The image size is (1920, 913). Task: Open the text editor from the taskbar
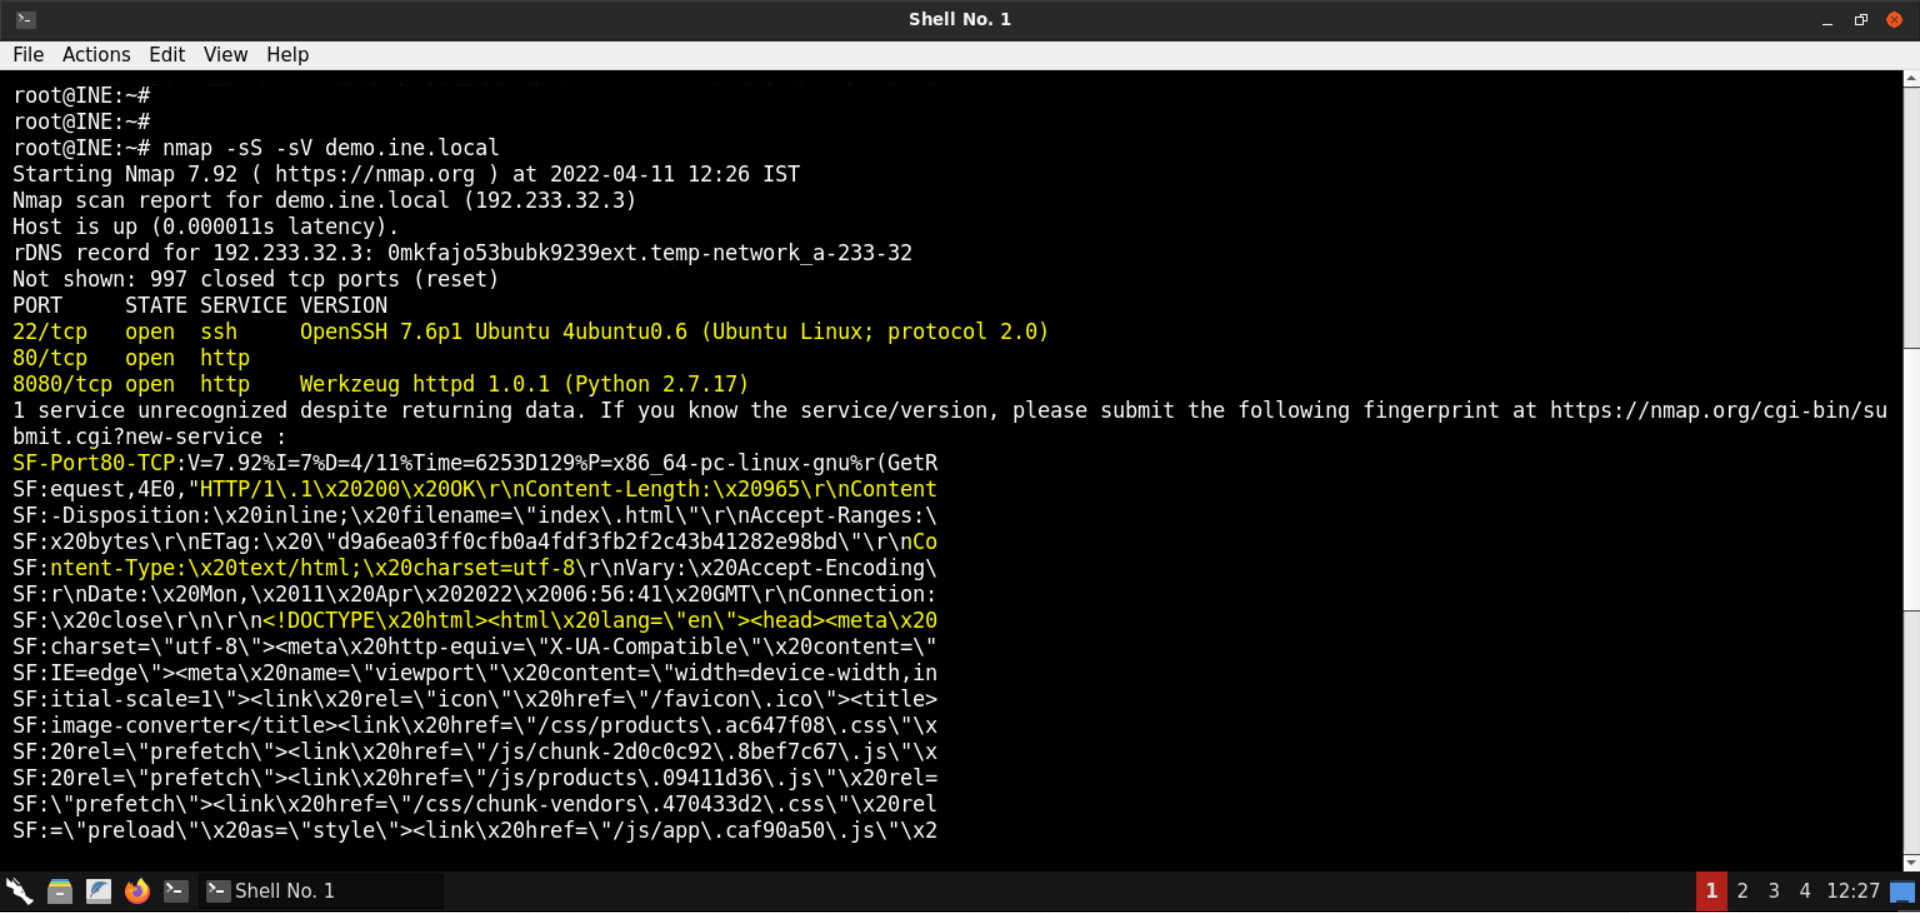[x=98, y=890]
